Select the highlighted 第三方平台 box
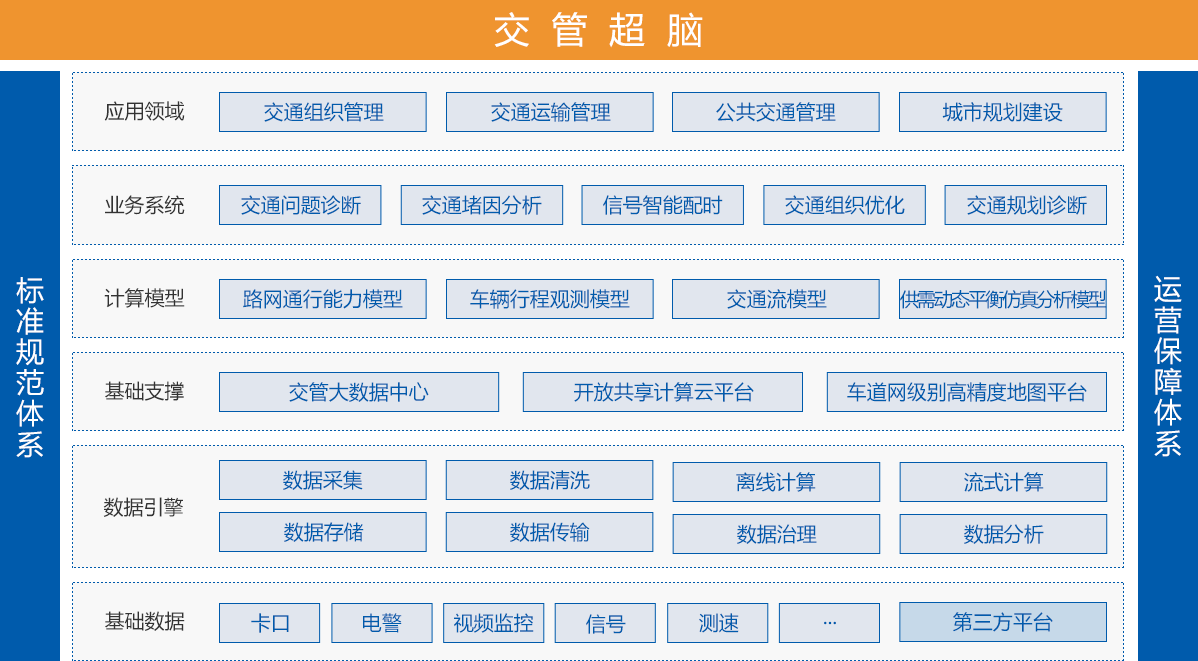Image resolution: width=1198 pixels, height=661 pixels. coord(1002,622)
